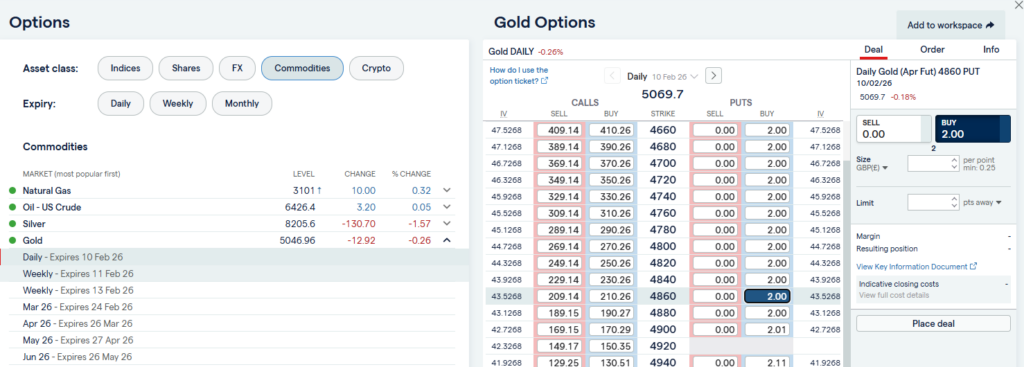Click the external-link icon next to option ticket help
This screenshot has width=1024, height=367.
tap(545, 81)
